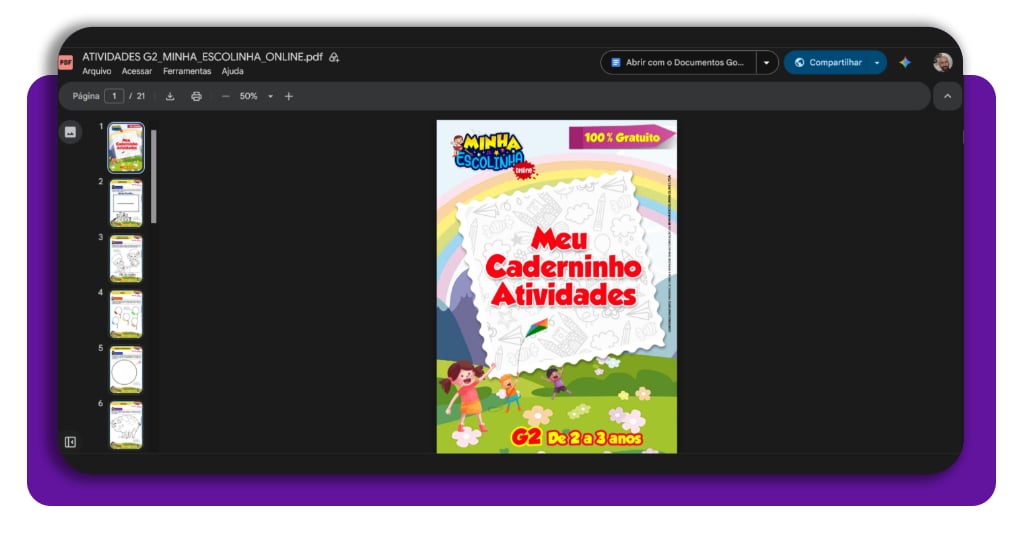This screenshot has width=1024, height=536.
Task: Click the thumbnail panel scrollbar
Action: point(153,176)
